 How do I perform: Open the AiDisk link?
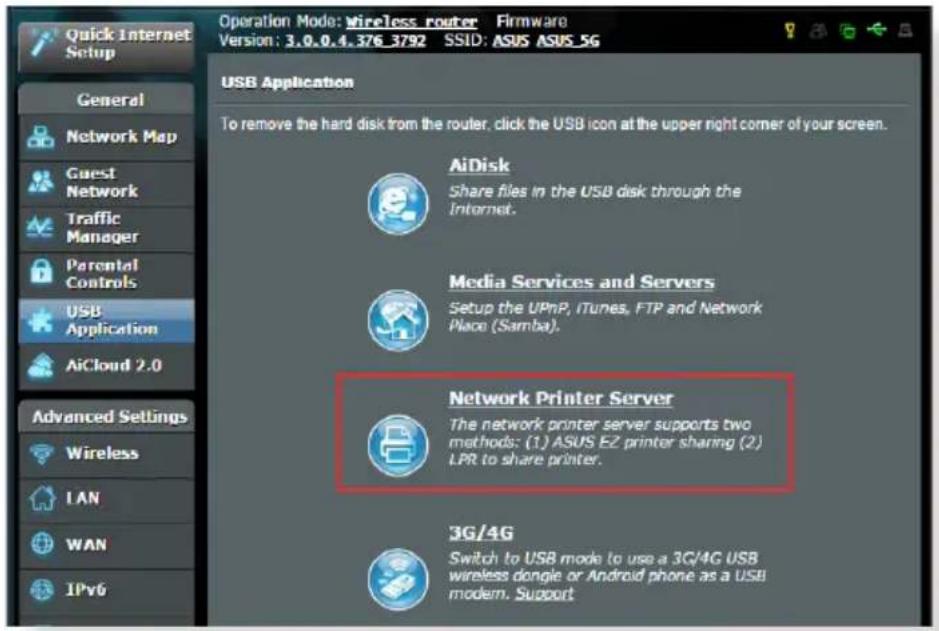[x=479, y=165]
